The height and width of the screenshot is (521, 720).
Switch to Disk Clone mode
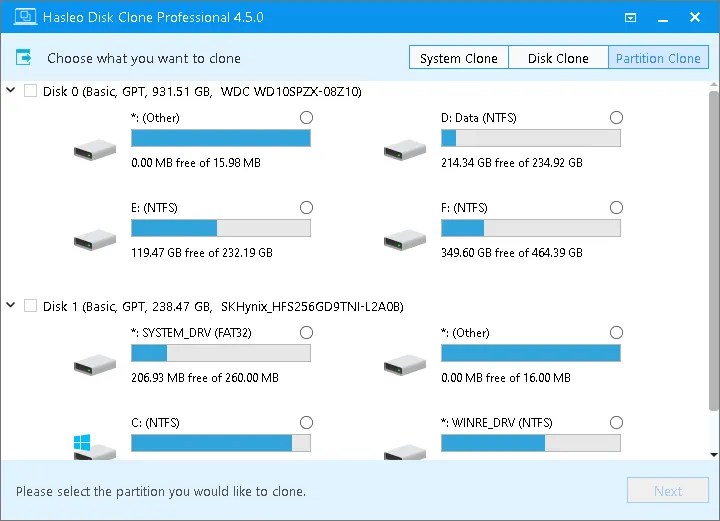558,58
